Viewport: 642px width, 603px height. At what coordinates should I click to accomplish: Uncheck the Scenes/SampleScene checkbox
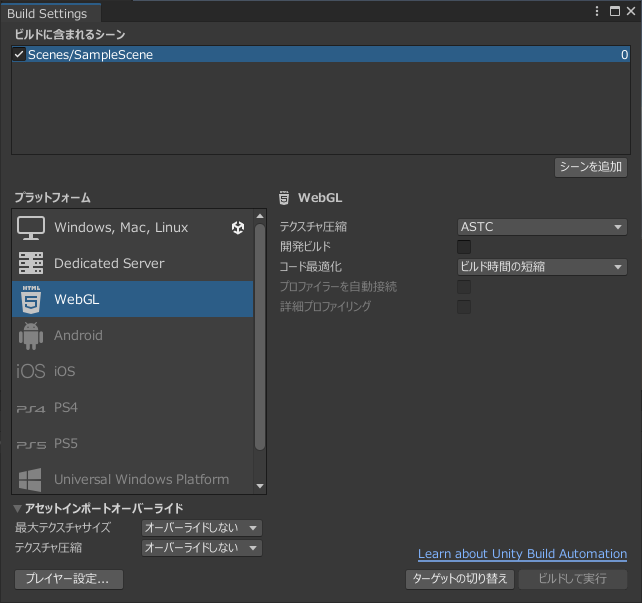pos(19,54)
